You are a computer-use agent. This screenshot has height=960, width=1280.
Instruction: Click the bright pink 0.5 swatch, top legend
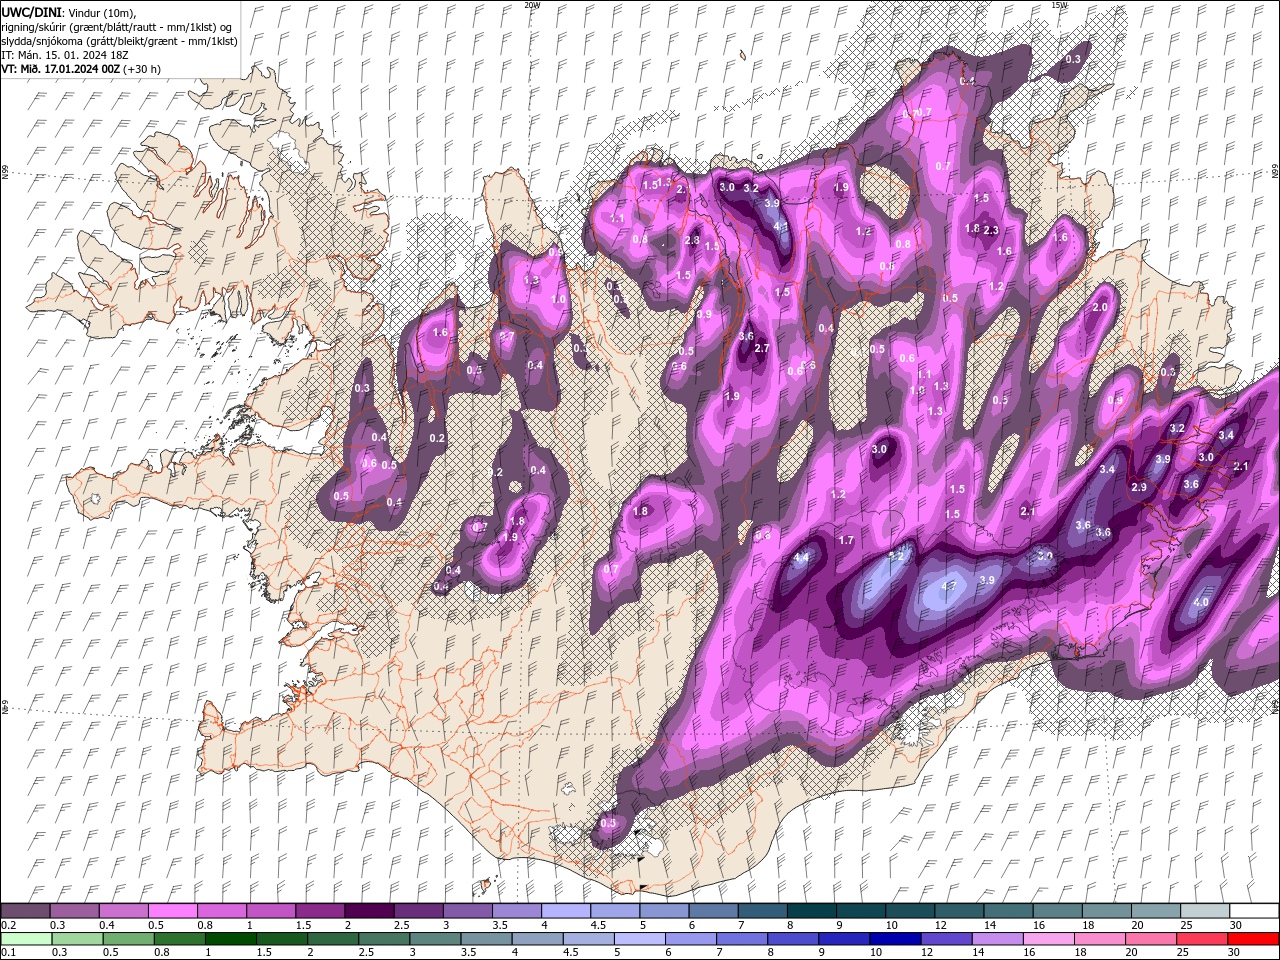(172, 911)
